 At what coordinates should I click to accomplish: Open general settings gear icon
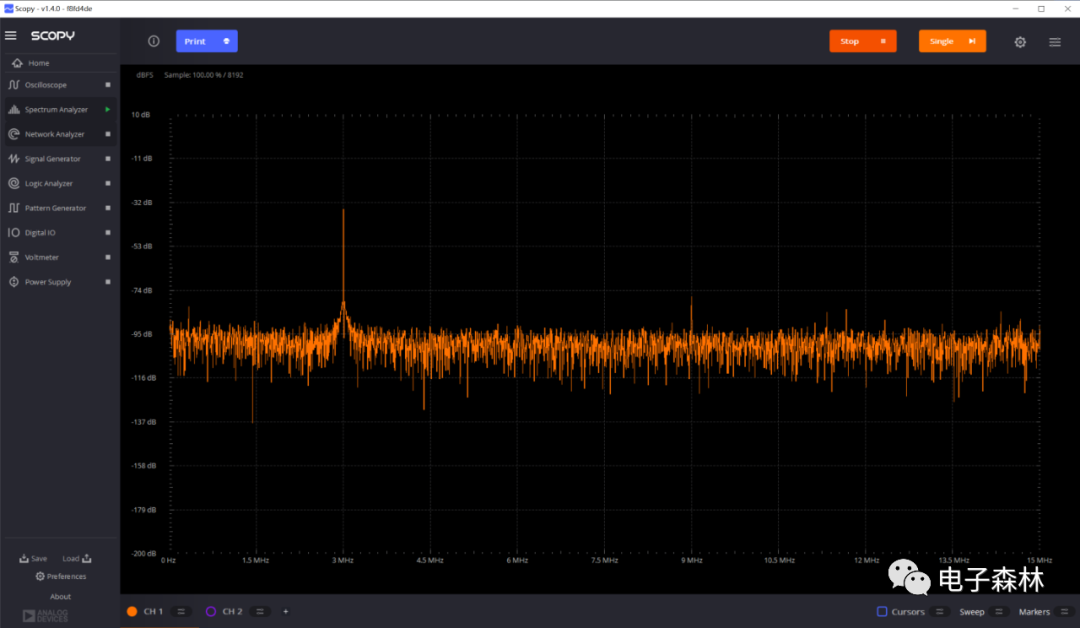(1020, 42)
